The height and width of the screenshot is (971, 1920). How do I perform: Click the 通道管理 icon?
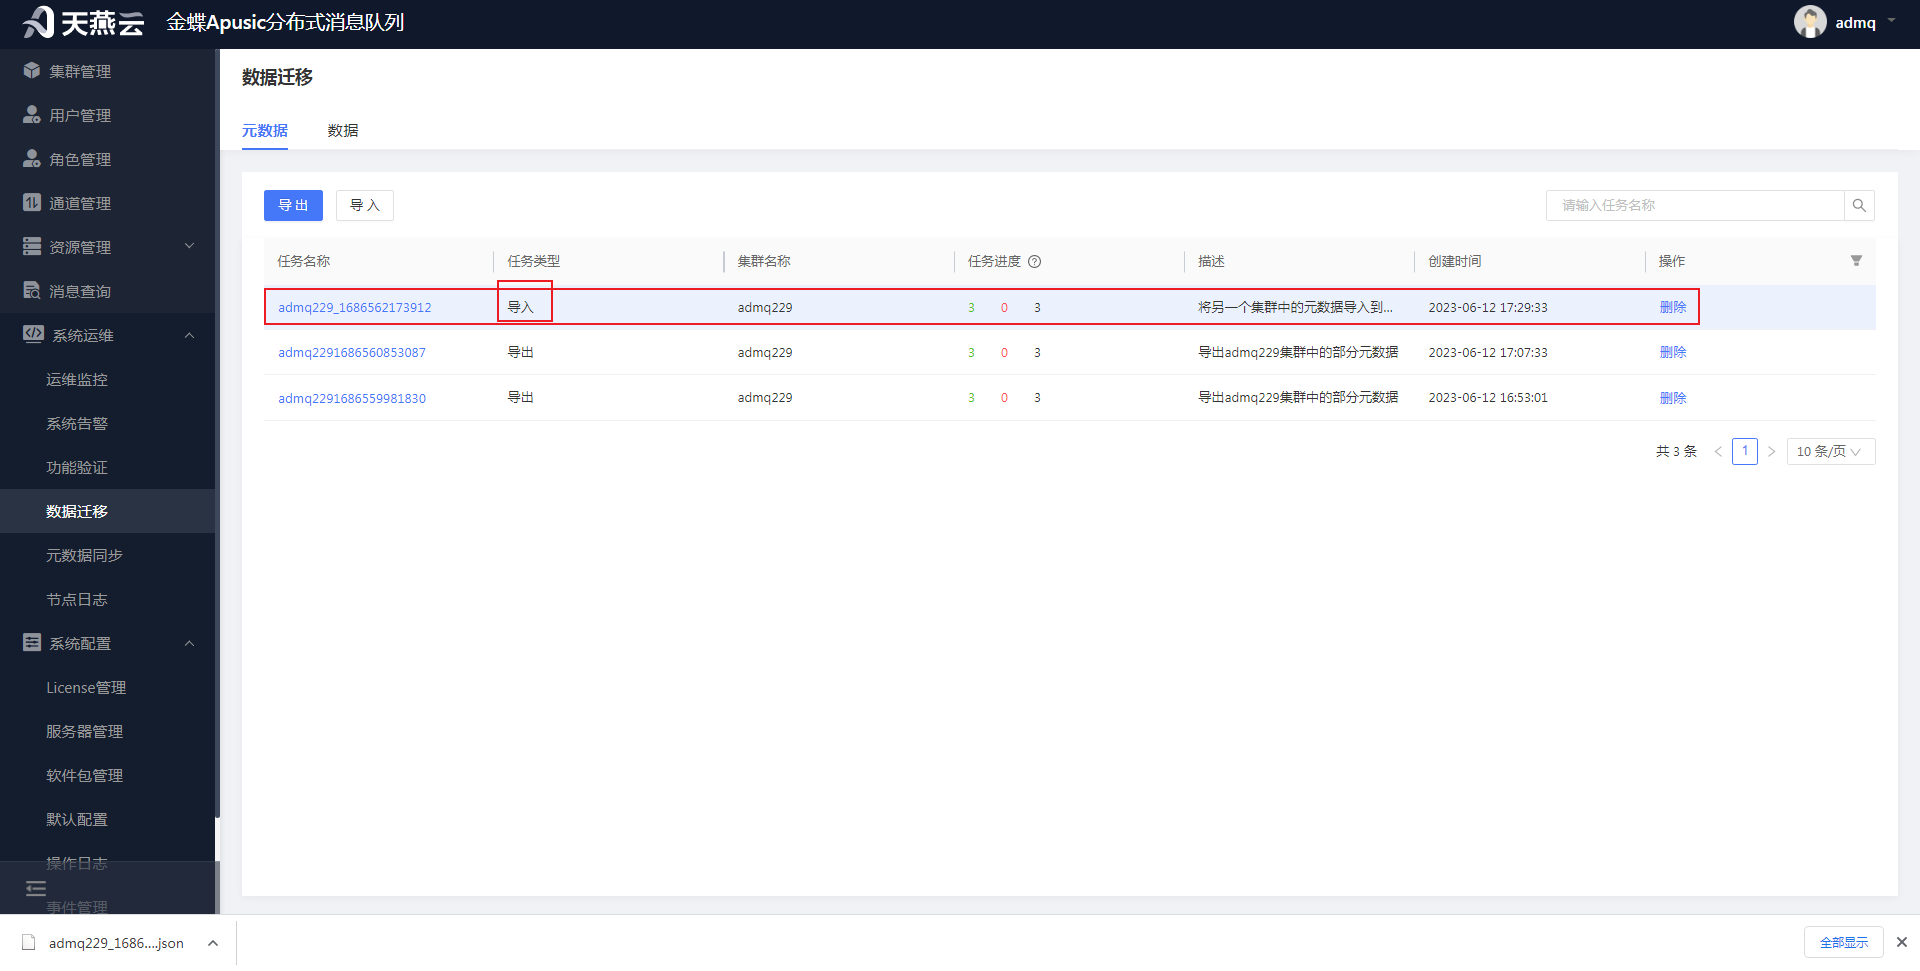(x=32, y=203)
